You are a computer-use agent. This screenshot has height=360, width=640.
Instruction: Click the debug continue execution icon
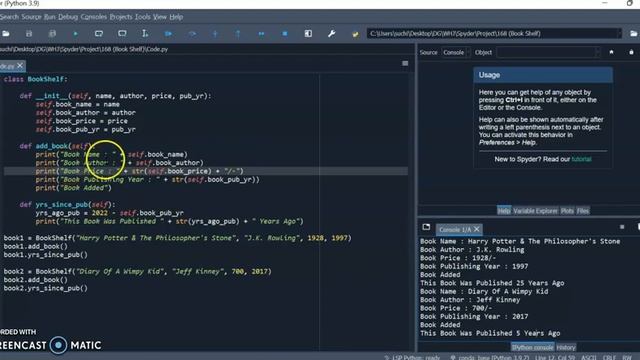261,33
